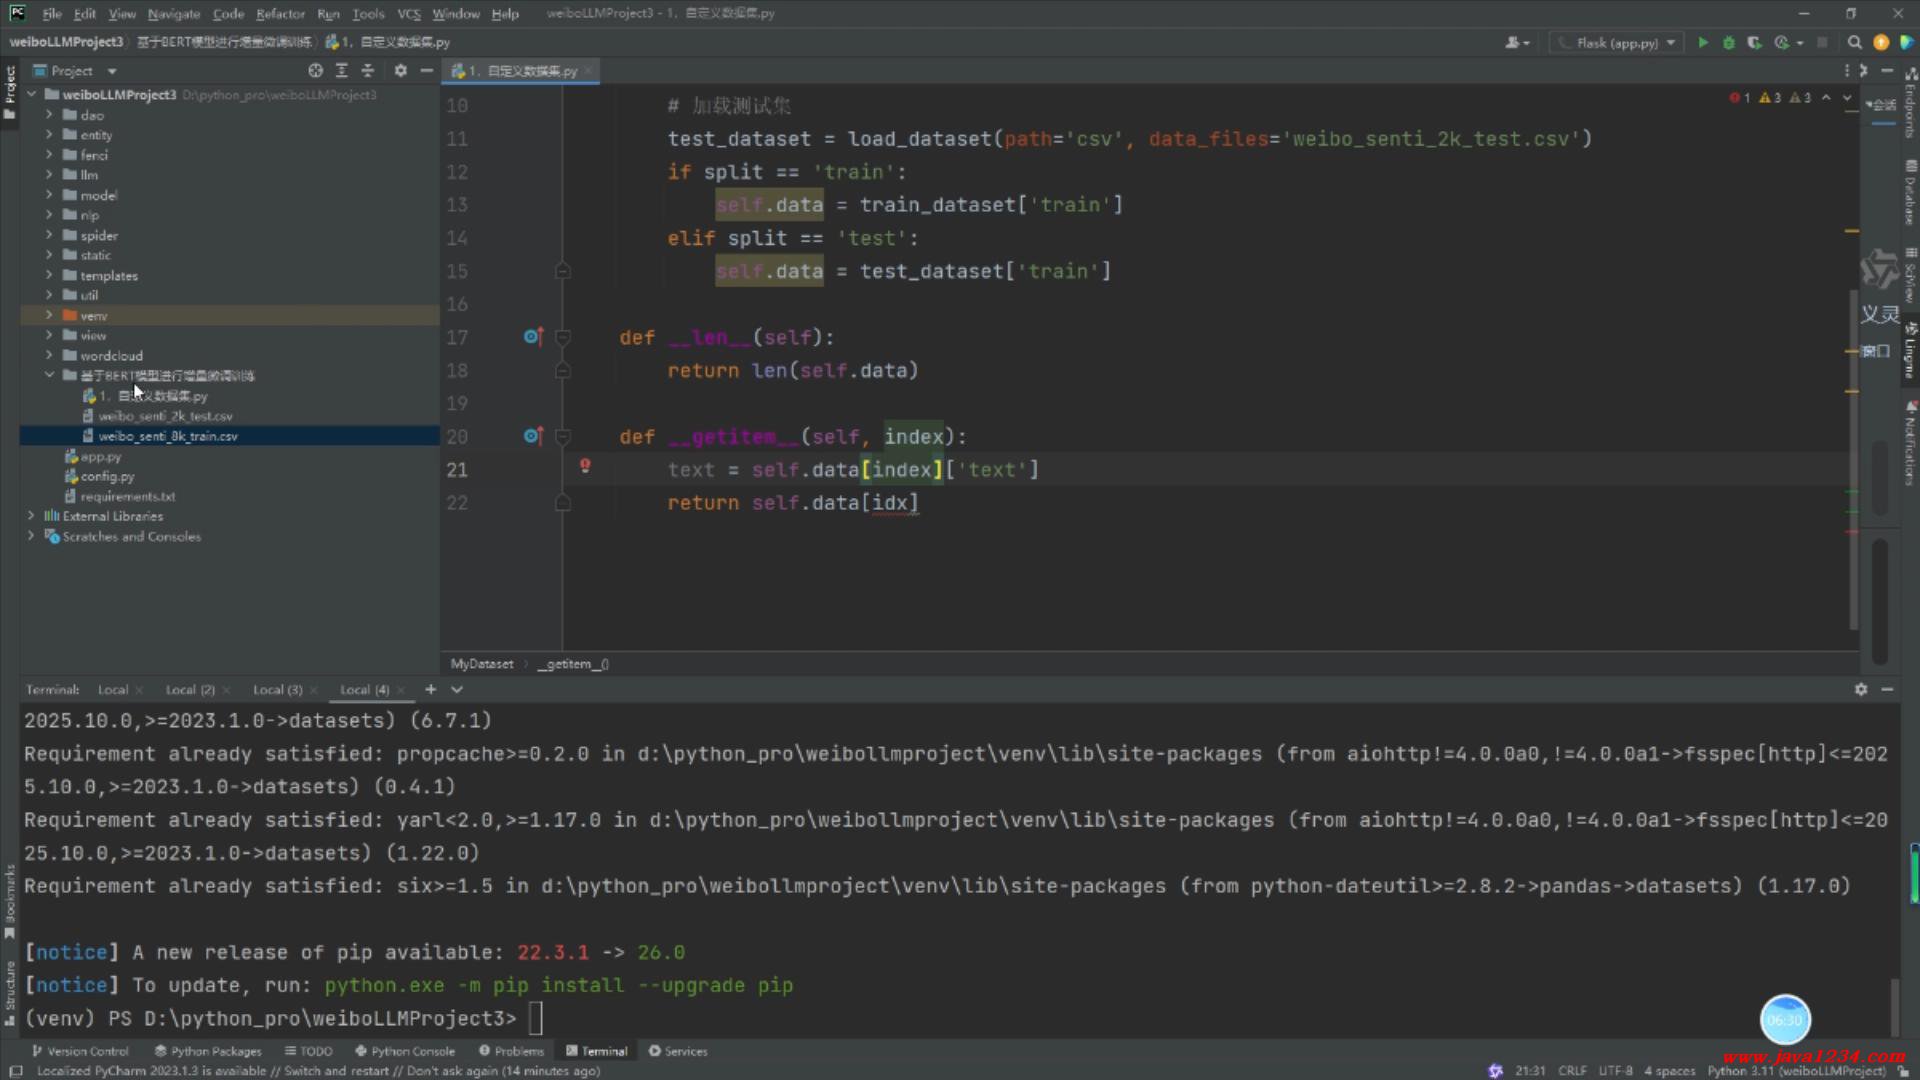Expand External Libraries node
Viewport: 1920px width, 1080px height.
coord(31,517)
